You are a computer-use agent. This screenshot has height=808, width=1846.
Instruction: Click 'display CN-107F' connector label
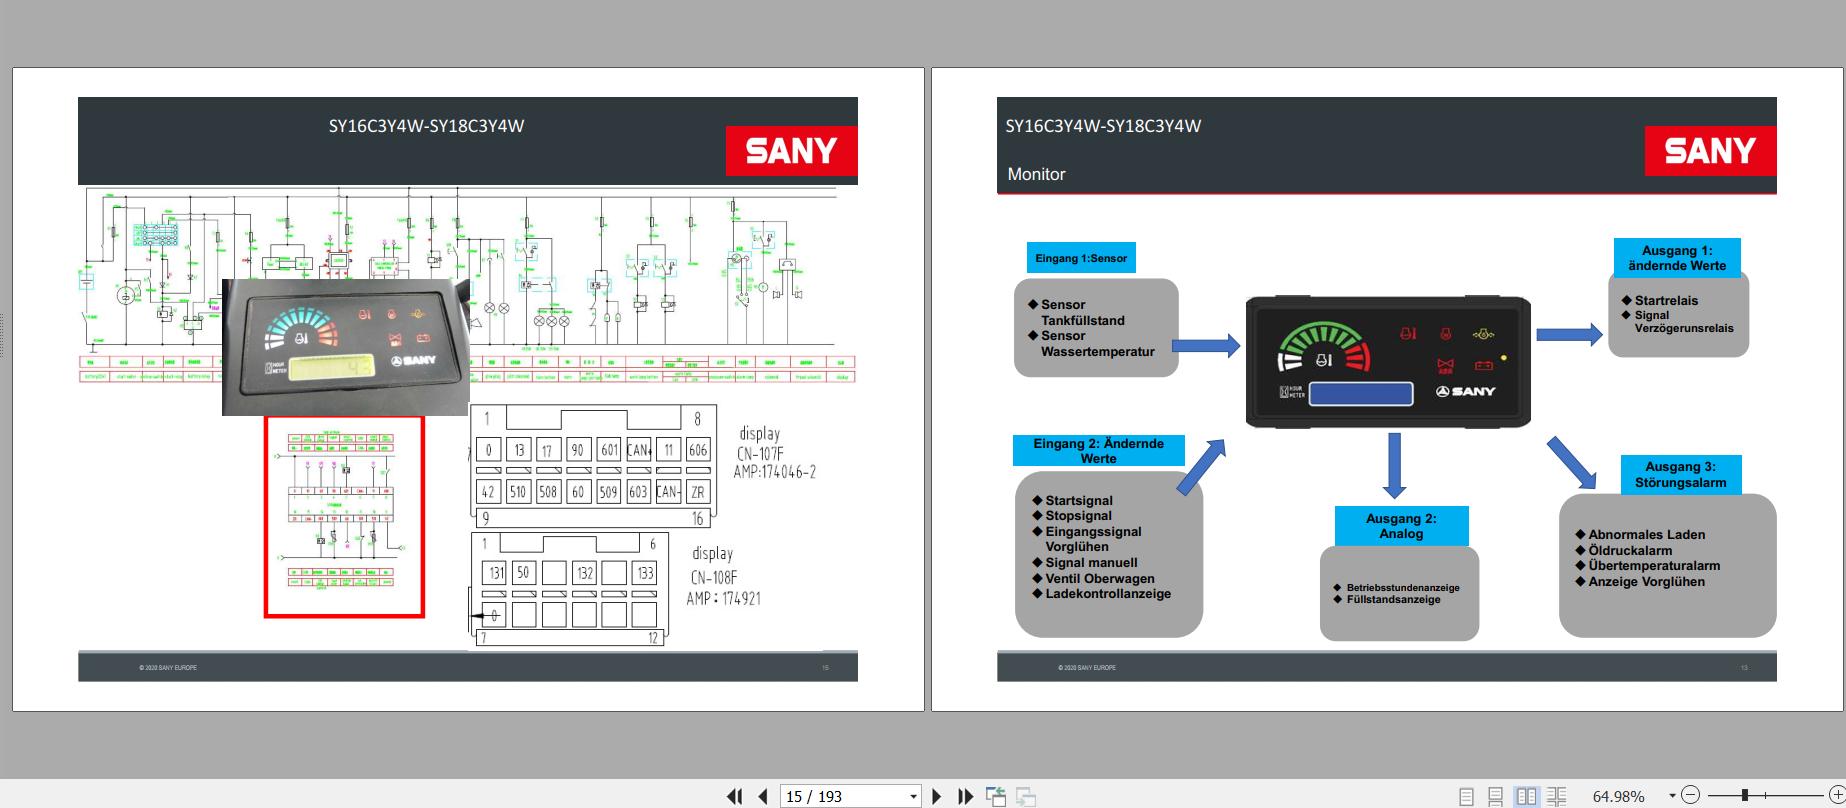pyautogui.click(x=775, y=452)
